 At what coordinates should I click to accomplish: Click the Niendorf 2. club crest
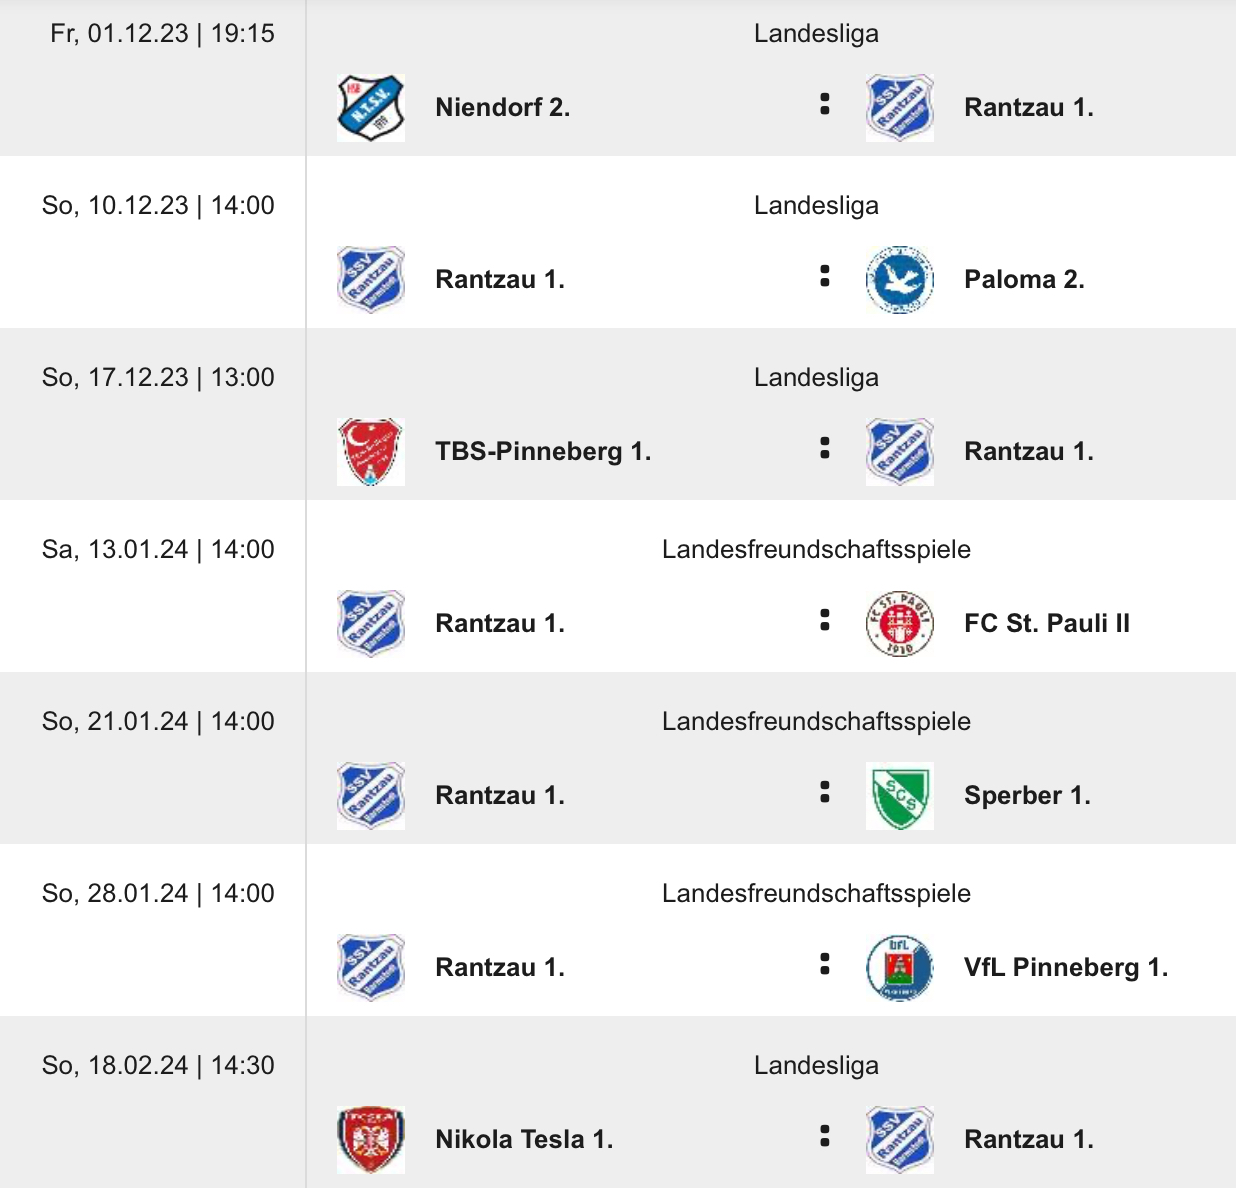[x=371, y=107]
